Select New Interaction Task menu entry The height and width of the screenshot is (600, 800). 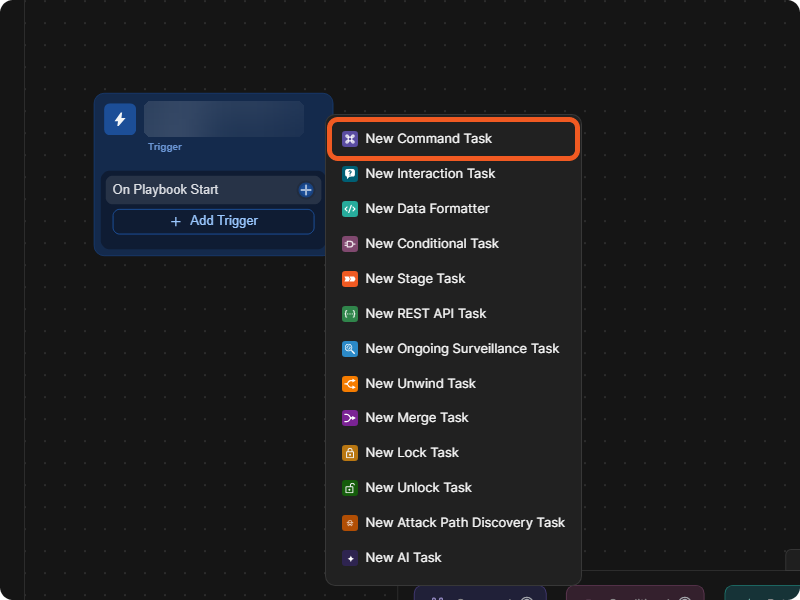453,174
